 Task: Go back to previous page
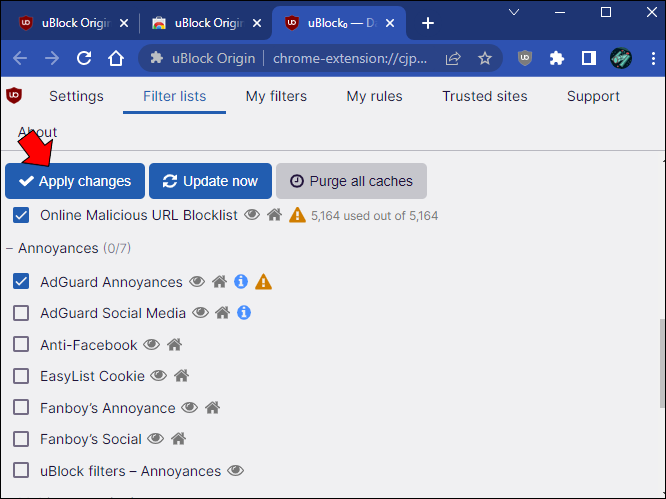pos(20,58)
